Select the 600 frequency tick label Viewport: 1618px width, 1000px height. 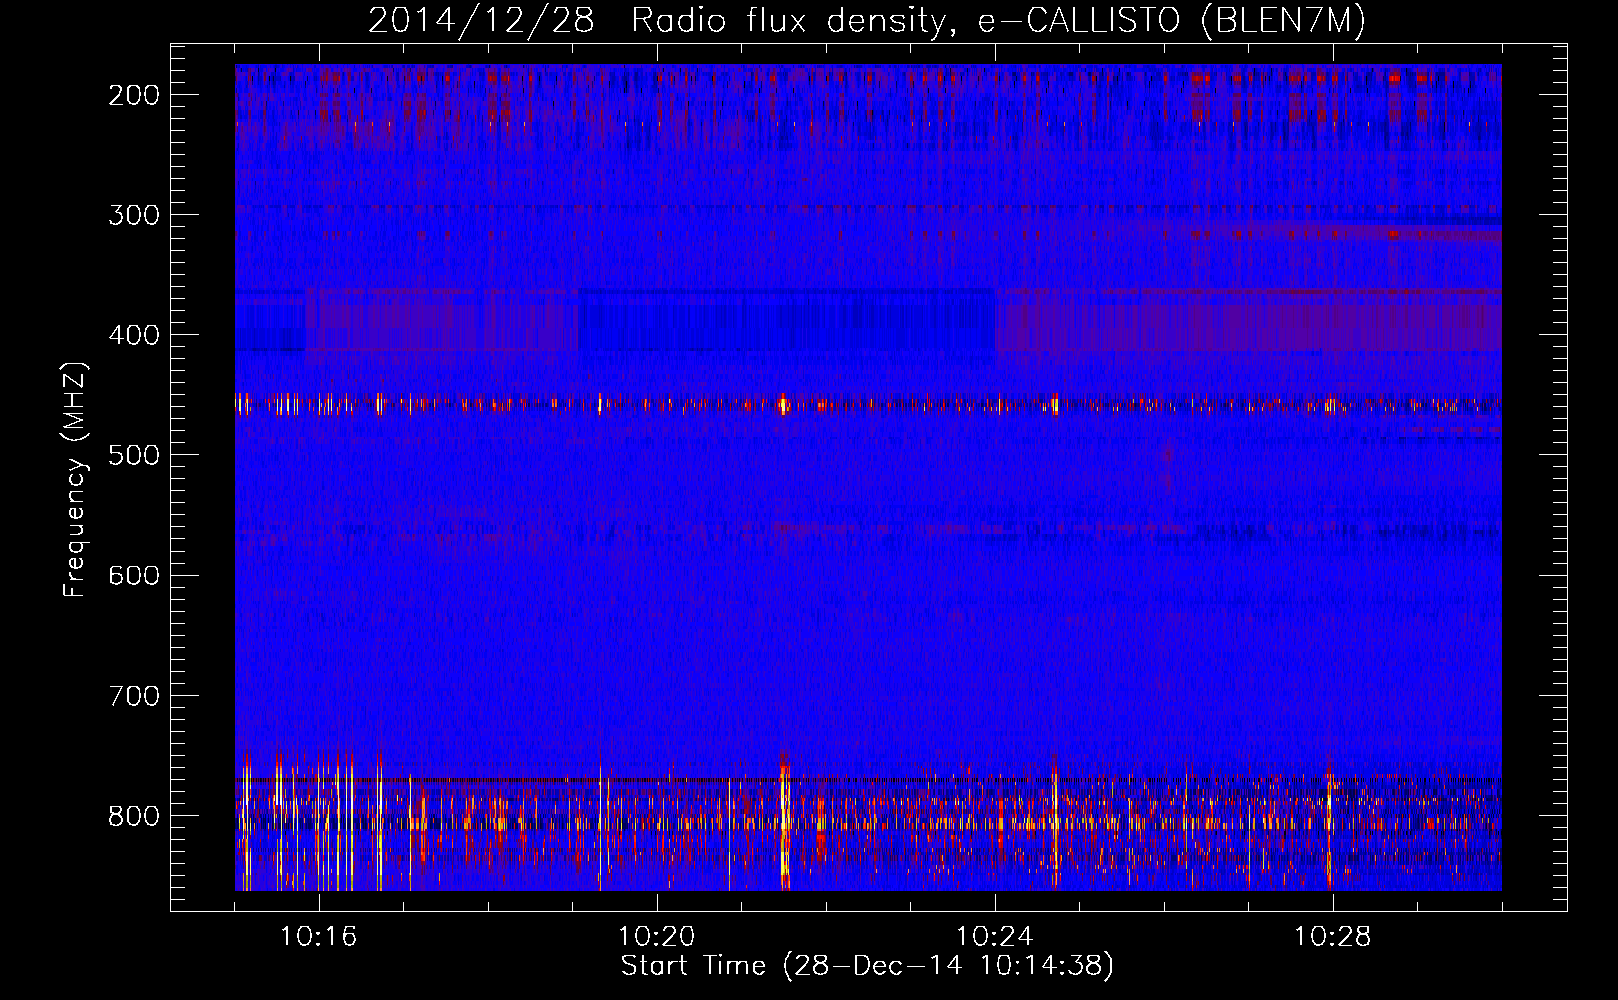coord(134,575)
